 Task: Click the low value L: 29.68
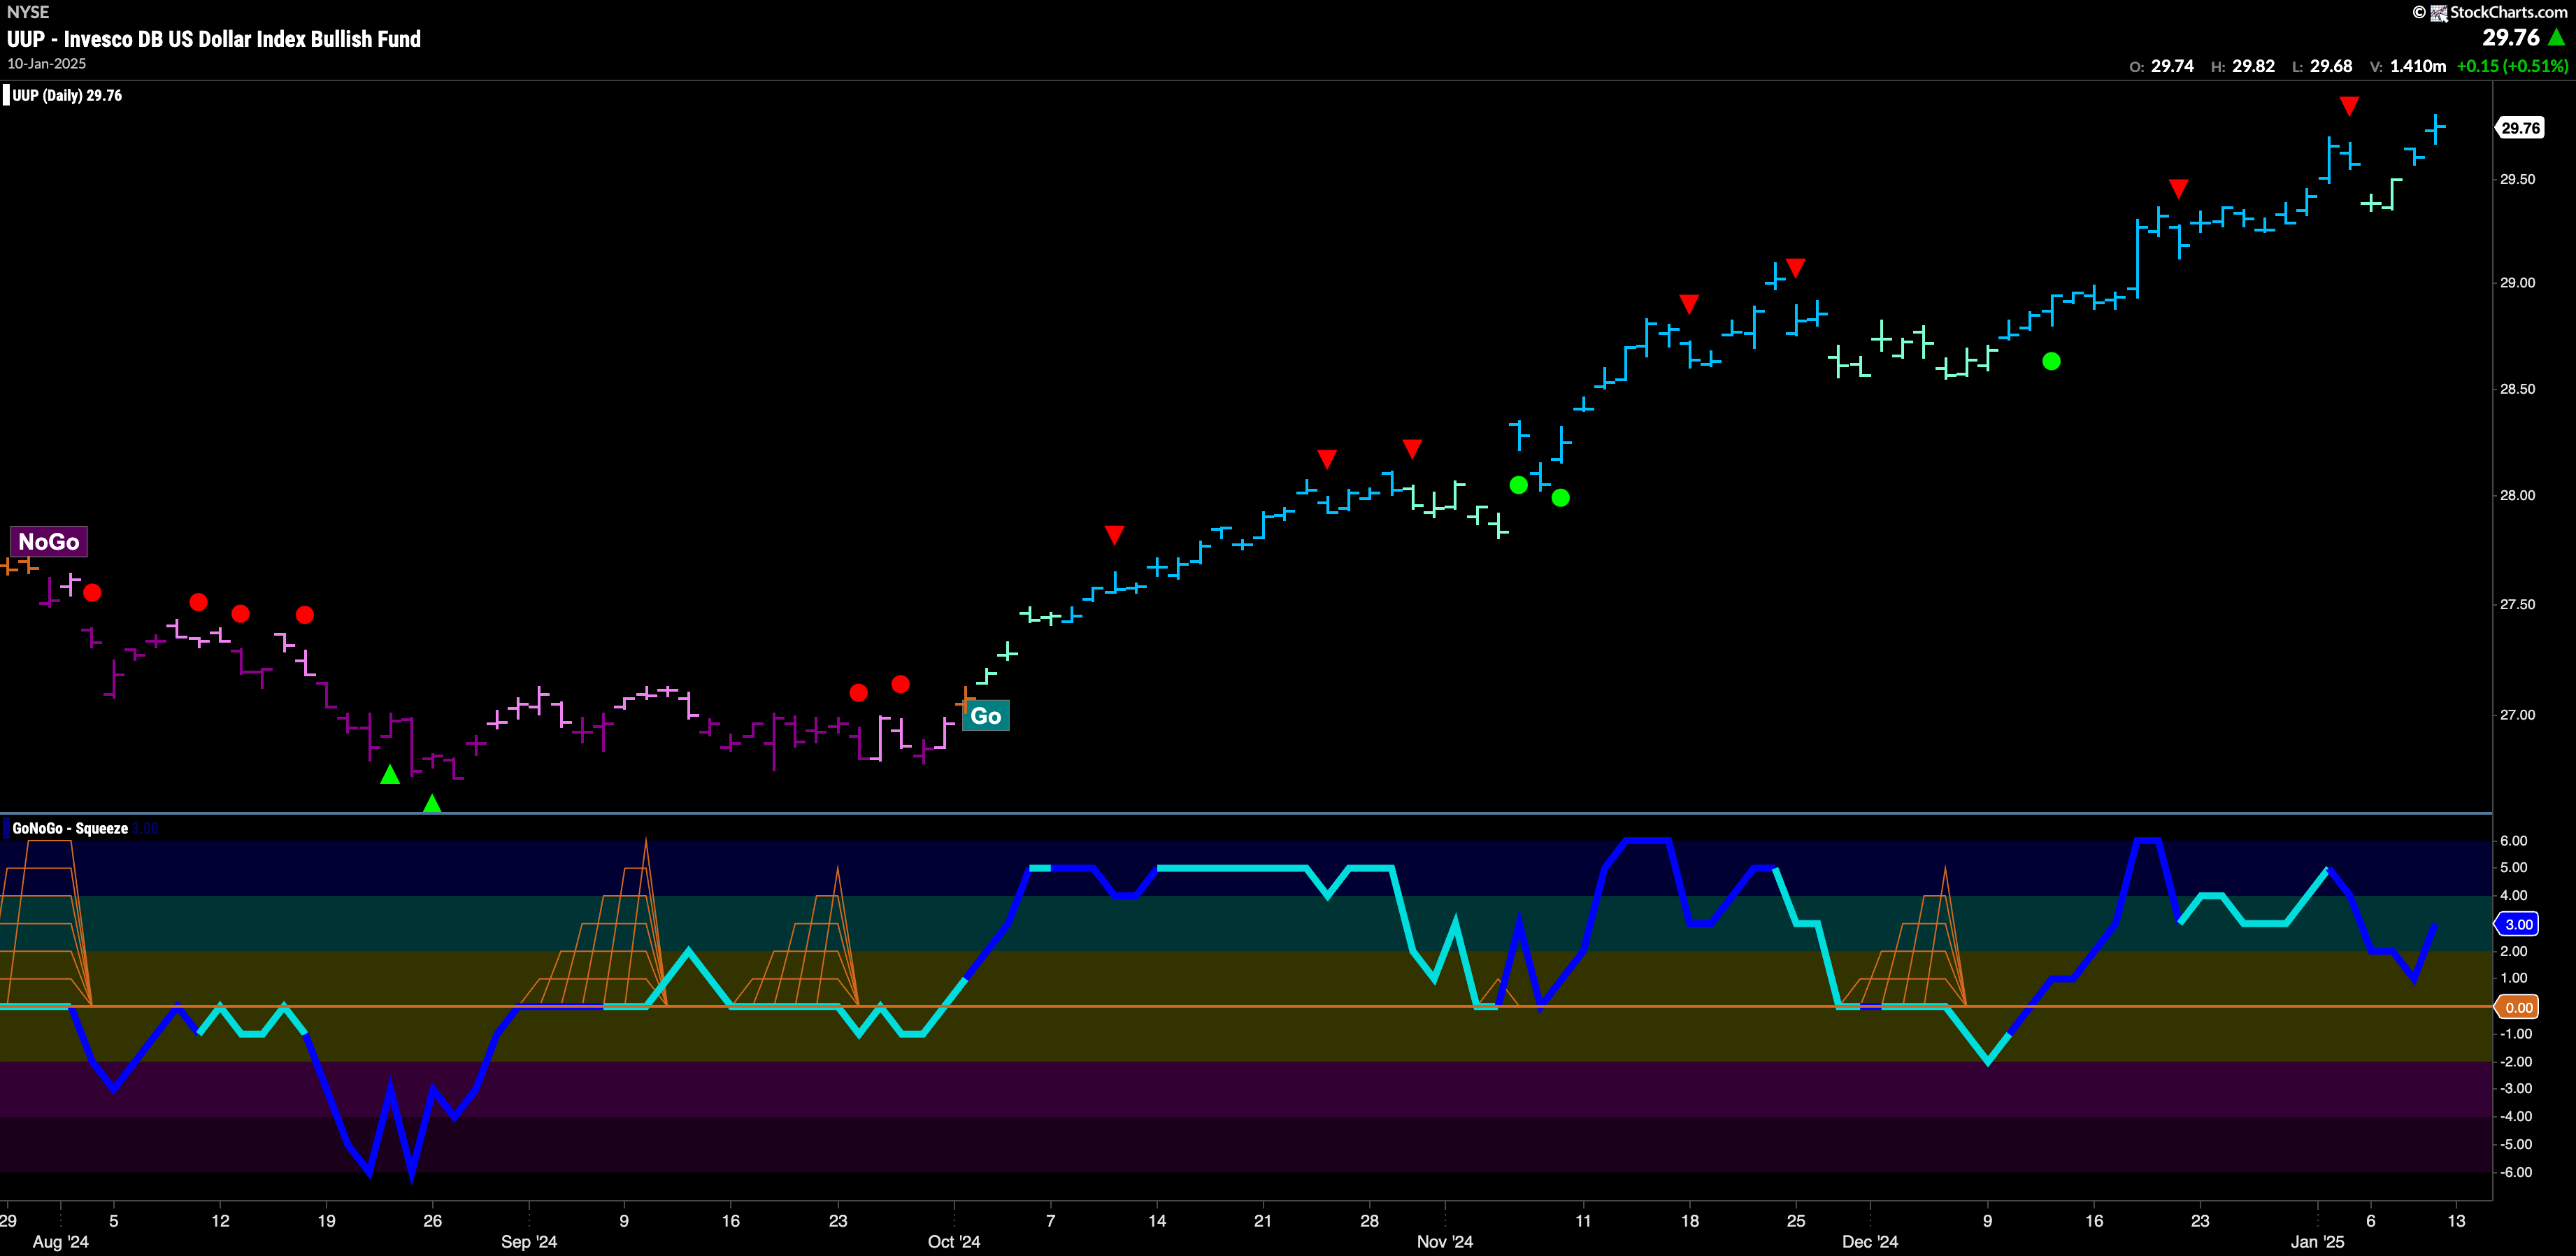pos(2322,66)
